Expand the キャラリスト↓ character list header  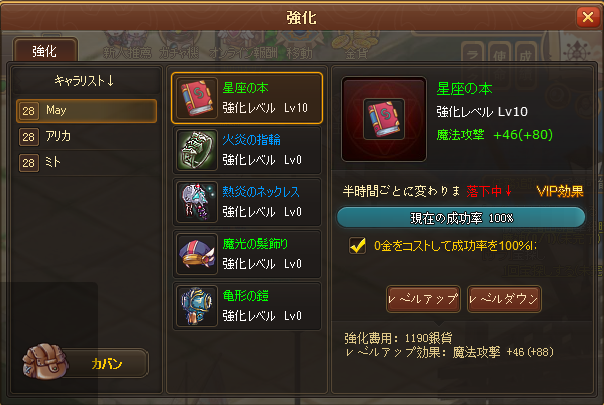[x=86, y=81]
